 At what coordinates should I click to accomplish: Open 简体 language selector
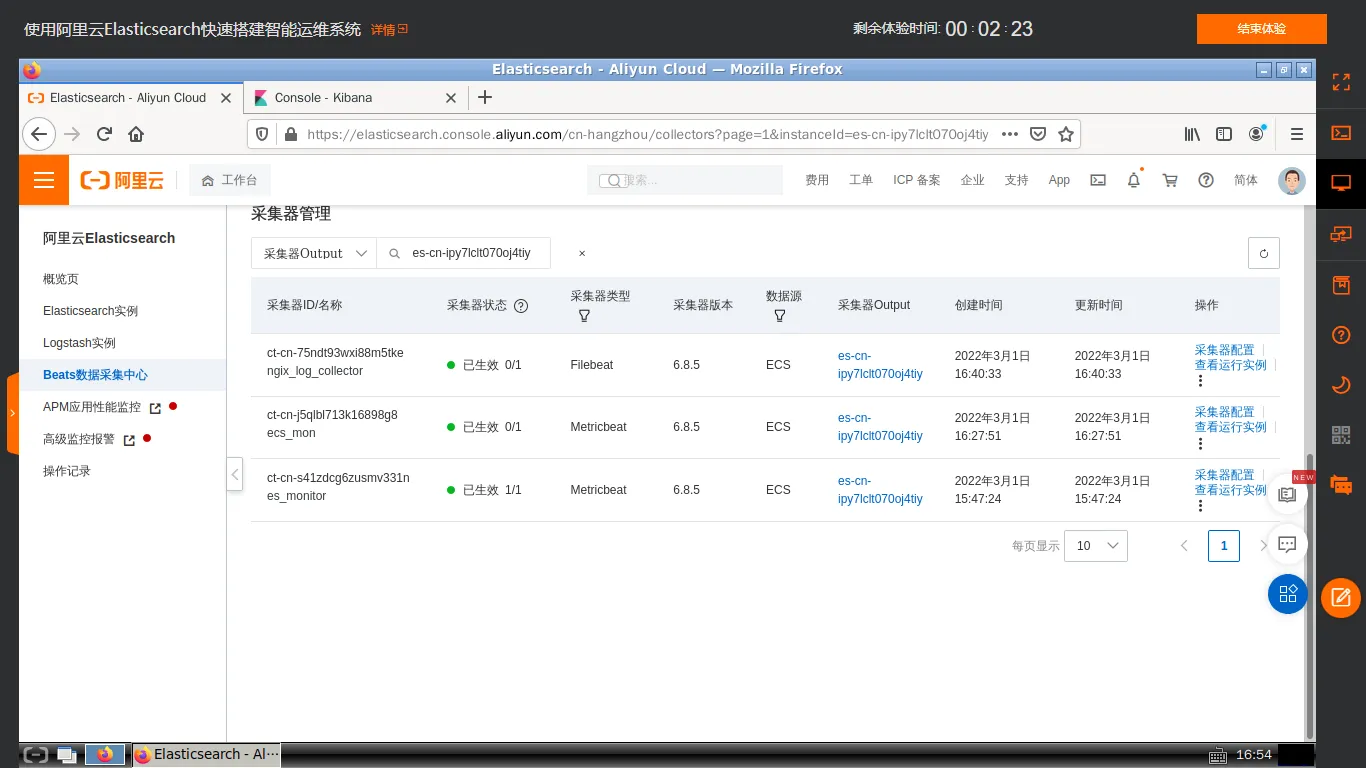point(1246,180)
